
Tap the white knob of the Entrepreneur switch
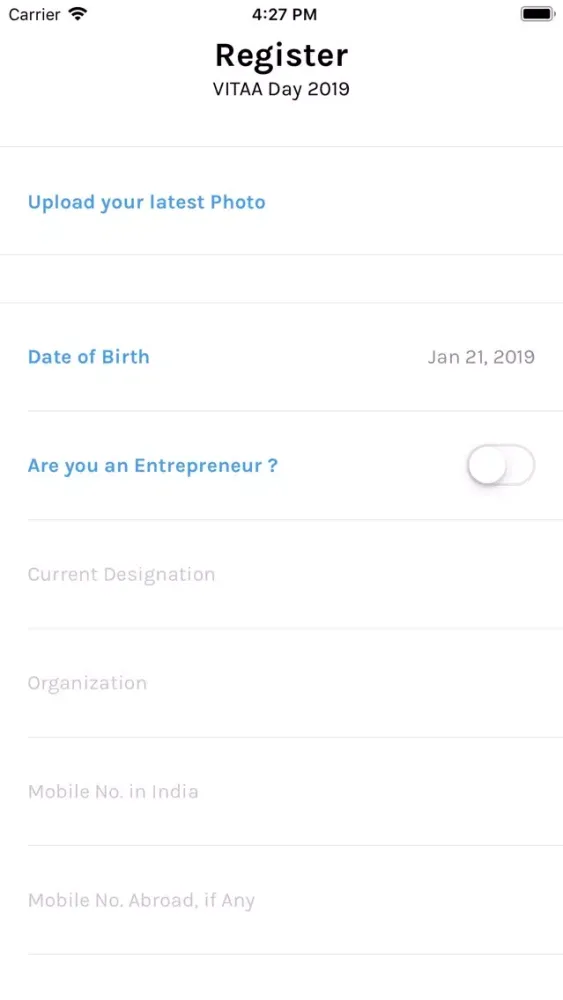coord(487,466)
